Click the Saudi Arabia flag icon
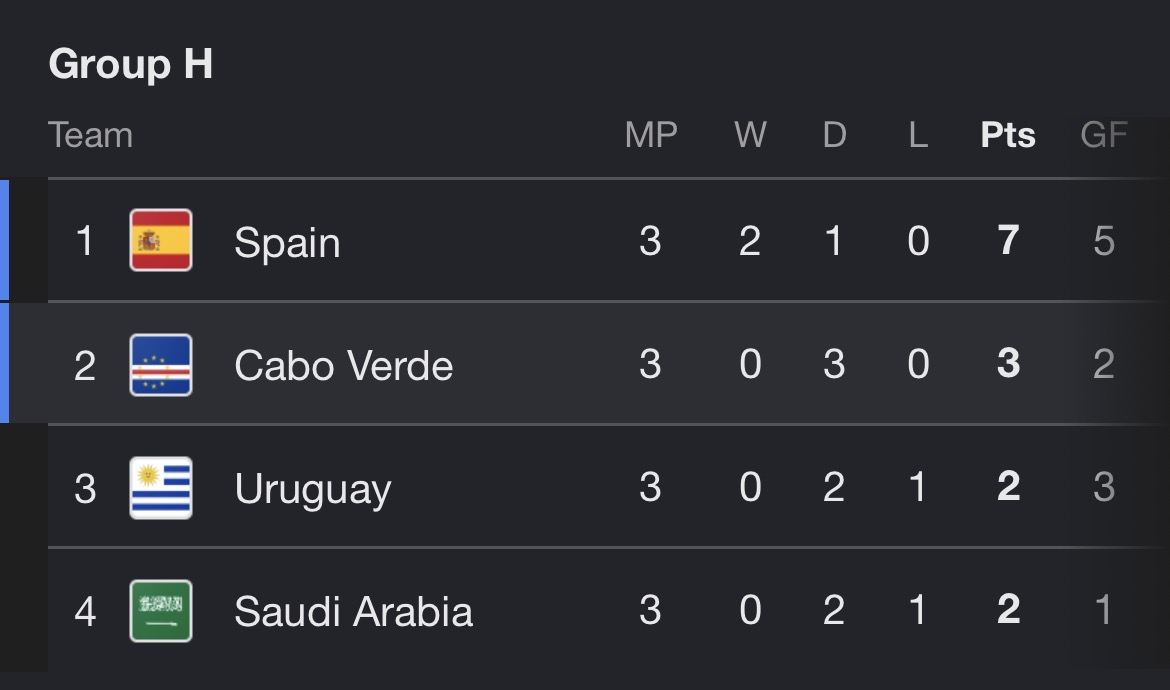 tap(161, 611)
